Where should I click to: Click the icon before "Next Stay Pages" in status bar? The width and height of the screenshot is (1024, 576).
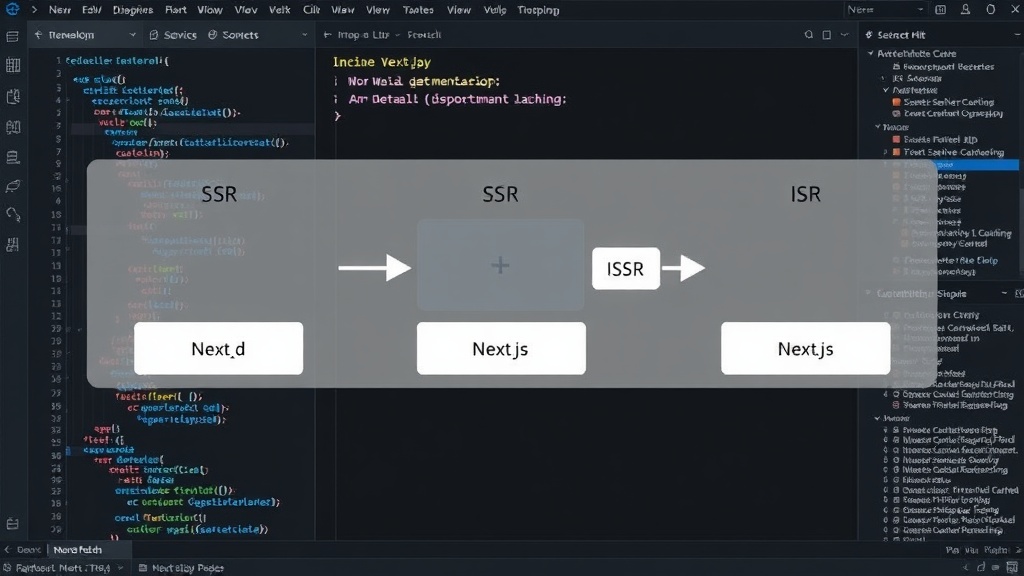click(143, 568)
